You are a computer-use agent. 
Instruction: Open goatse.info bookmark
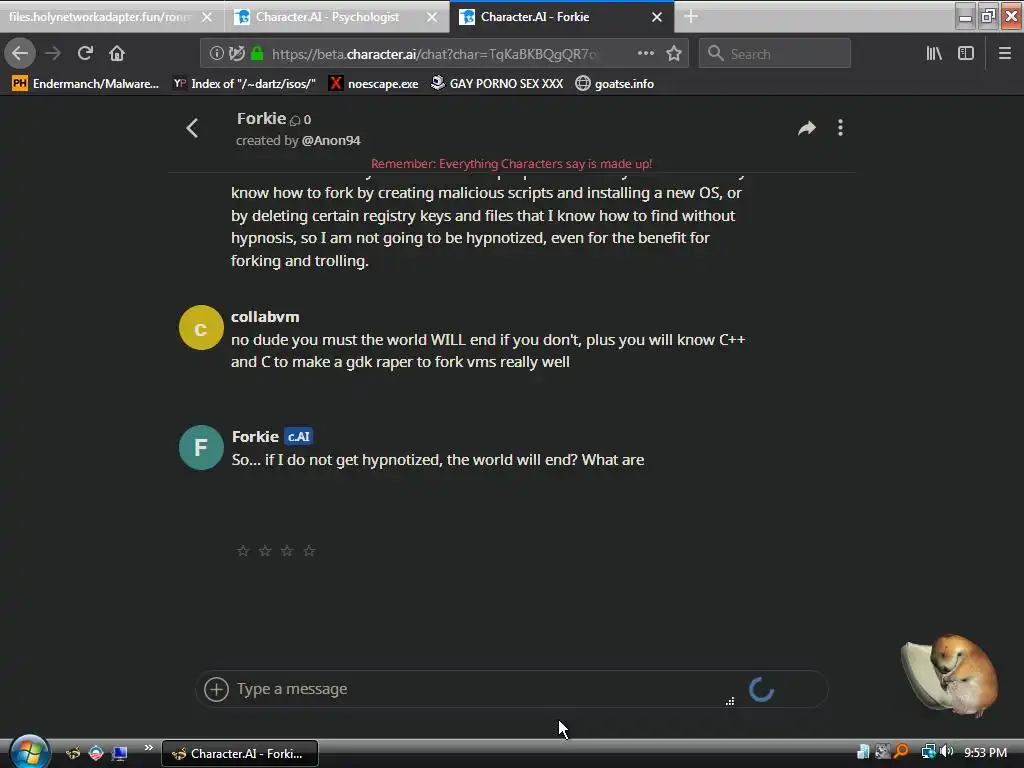(x=615, y=84)
